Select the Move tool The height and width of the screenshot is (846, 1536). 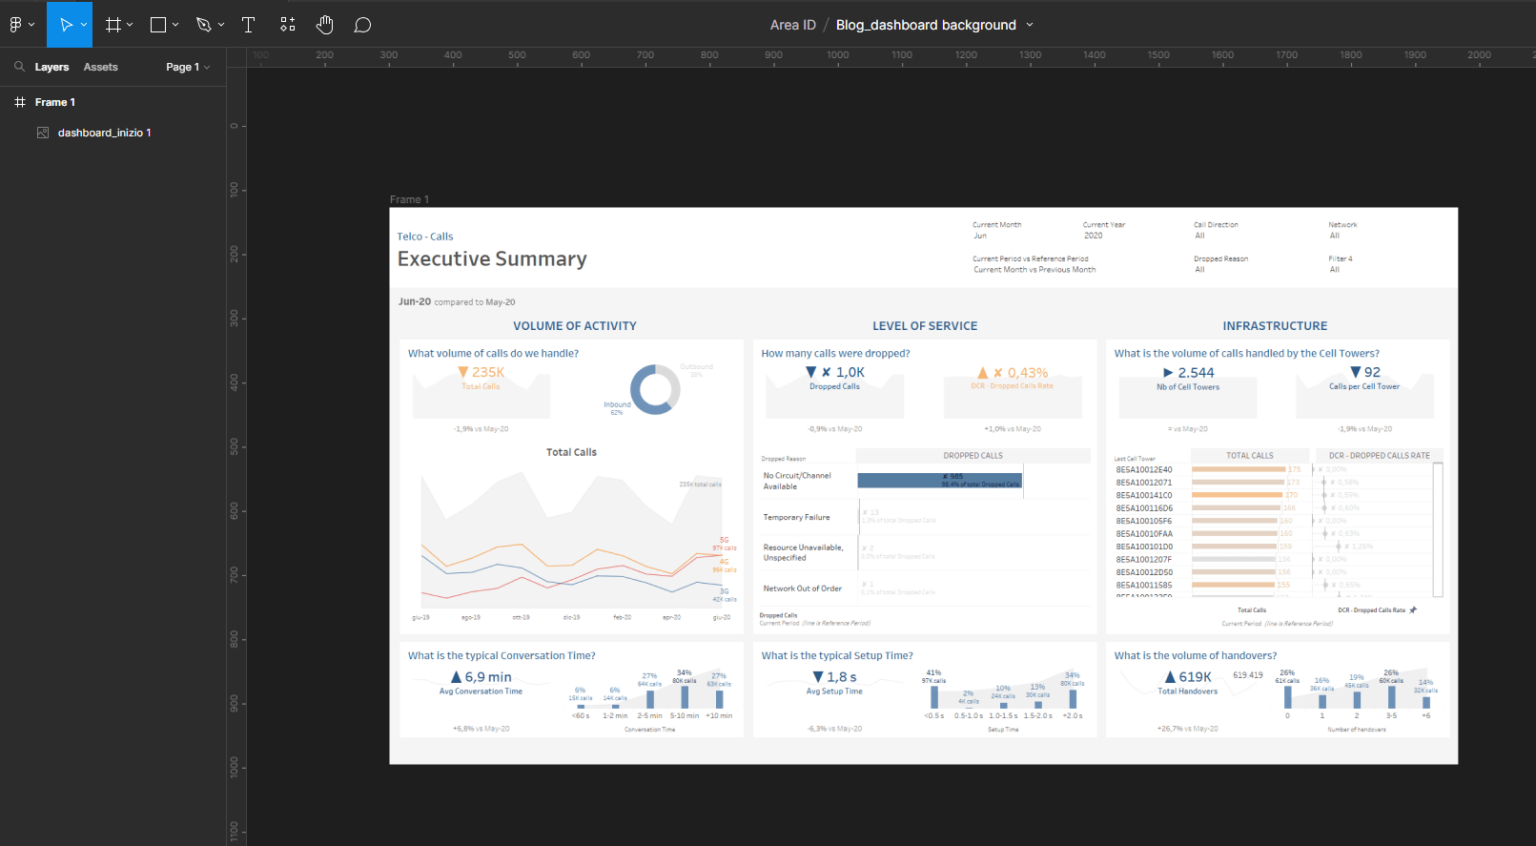(x=63, y=24)
